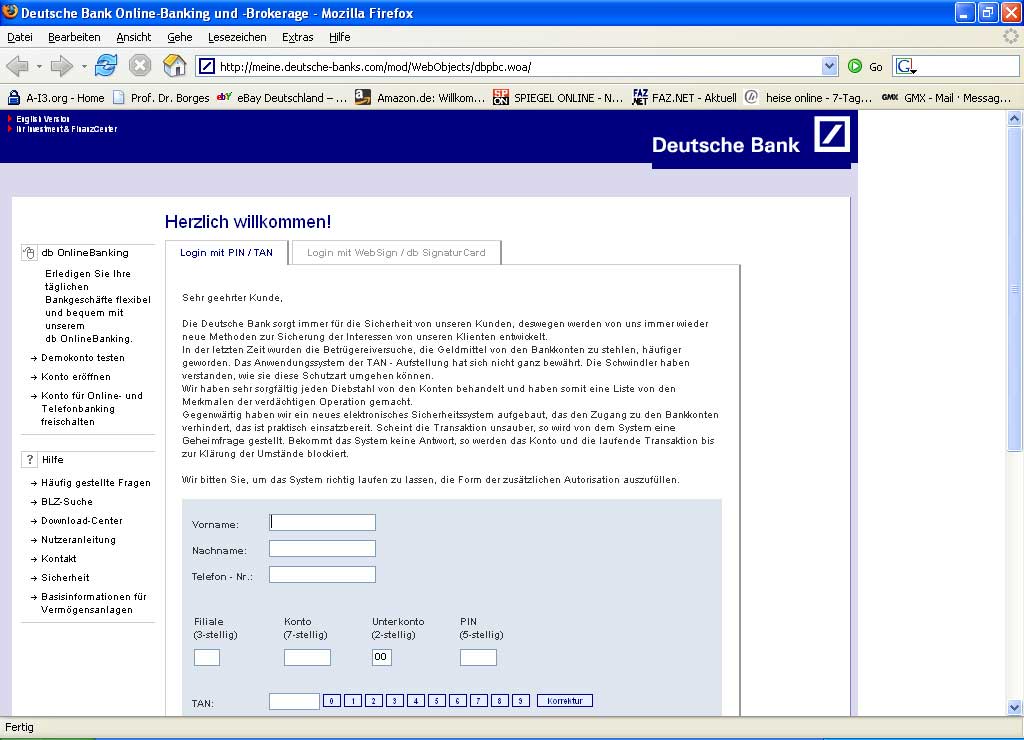Open the GMX Mail bookmark
This screenshot has height=740, width=1024.
point(946,98)
